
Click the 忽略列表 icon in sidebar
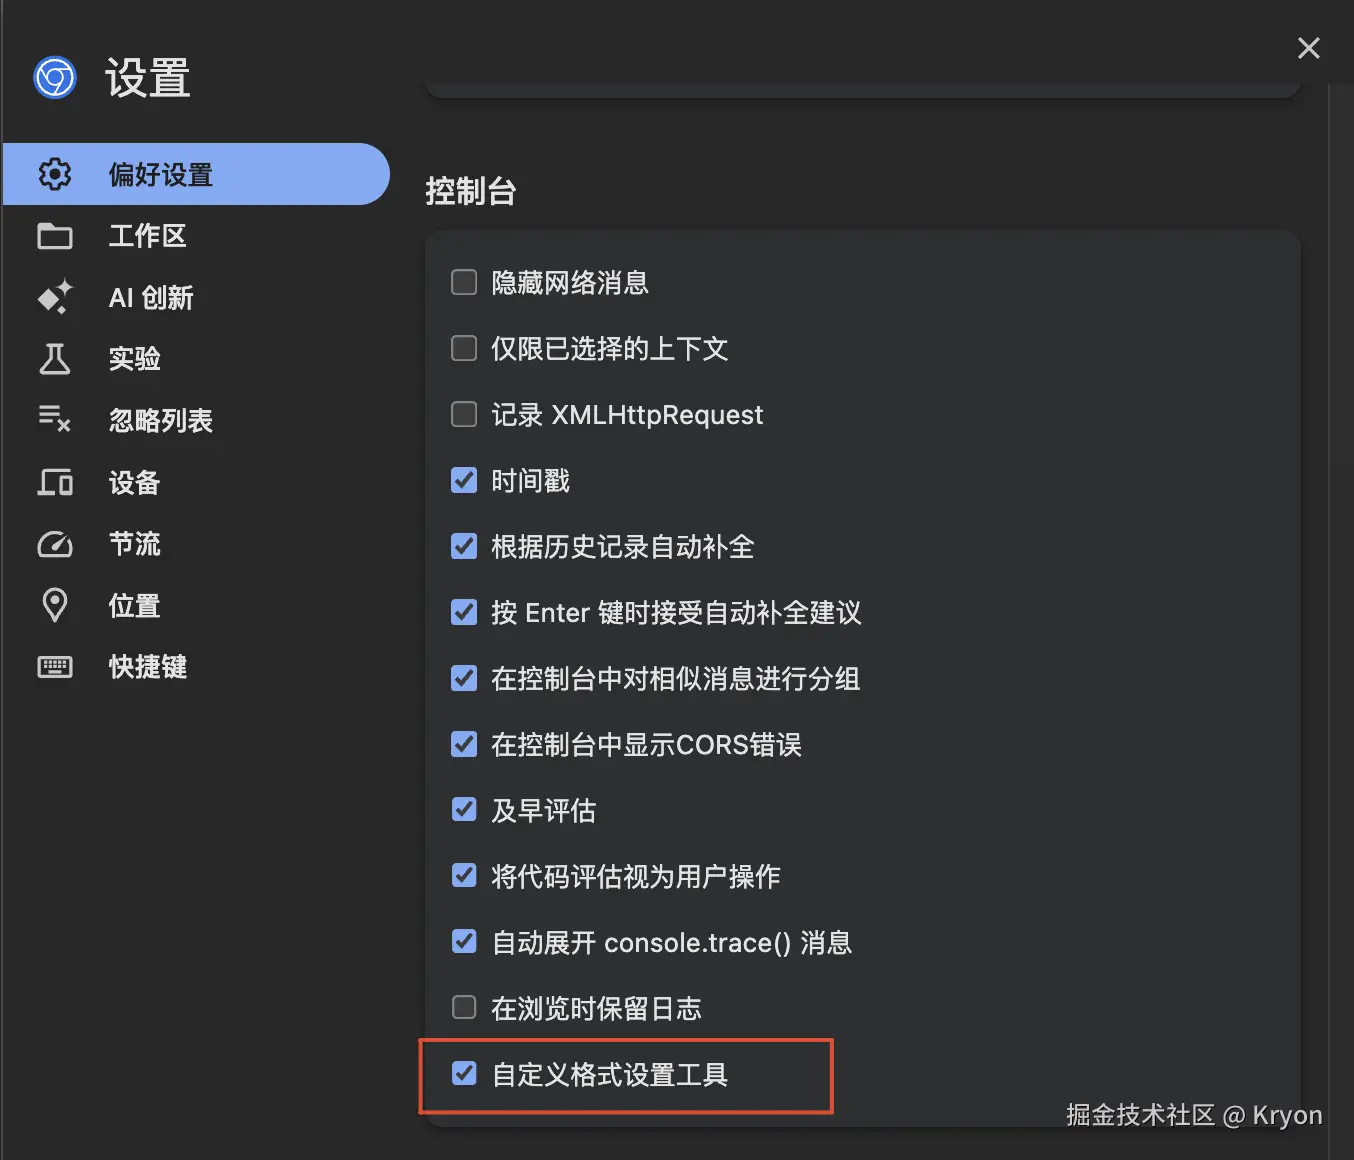point(55,420)
